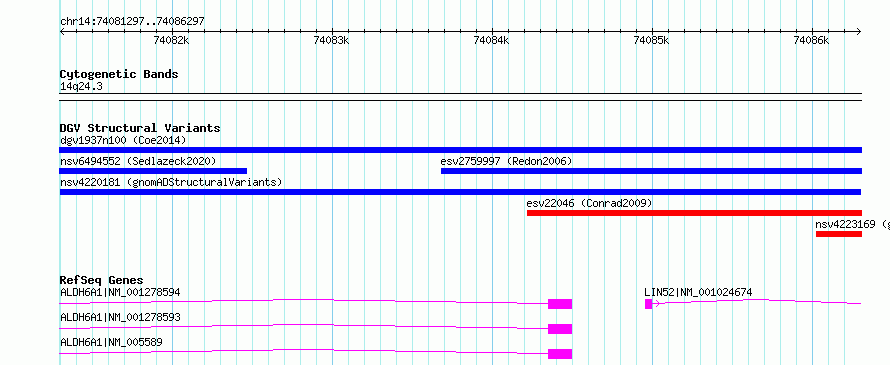The width and height of the screenshot is (890, 365).
Task: Click the ruler's right arrowhead
Action: pyautogui.click(x=859, y=31)
